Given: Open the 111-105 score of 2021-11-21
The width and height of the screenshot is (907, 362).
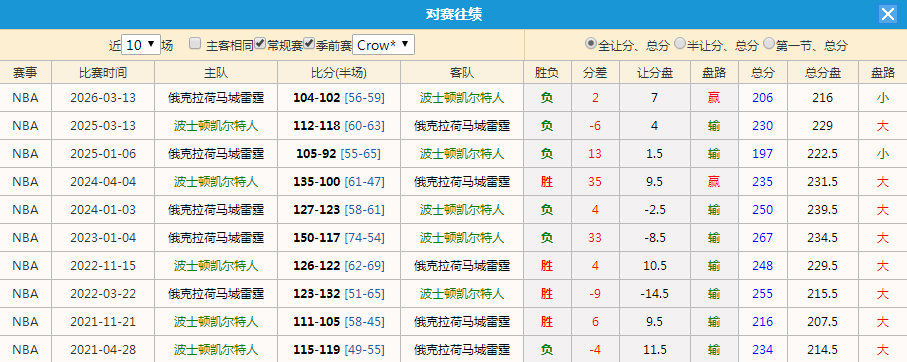Looking at the screenshot, I should (x=316, y=322).
